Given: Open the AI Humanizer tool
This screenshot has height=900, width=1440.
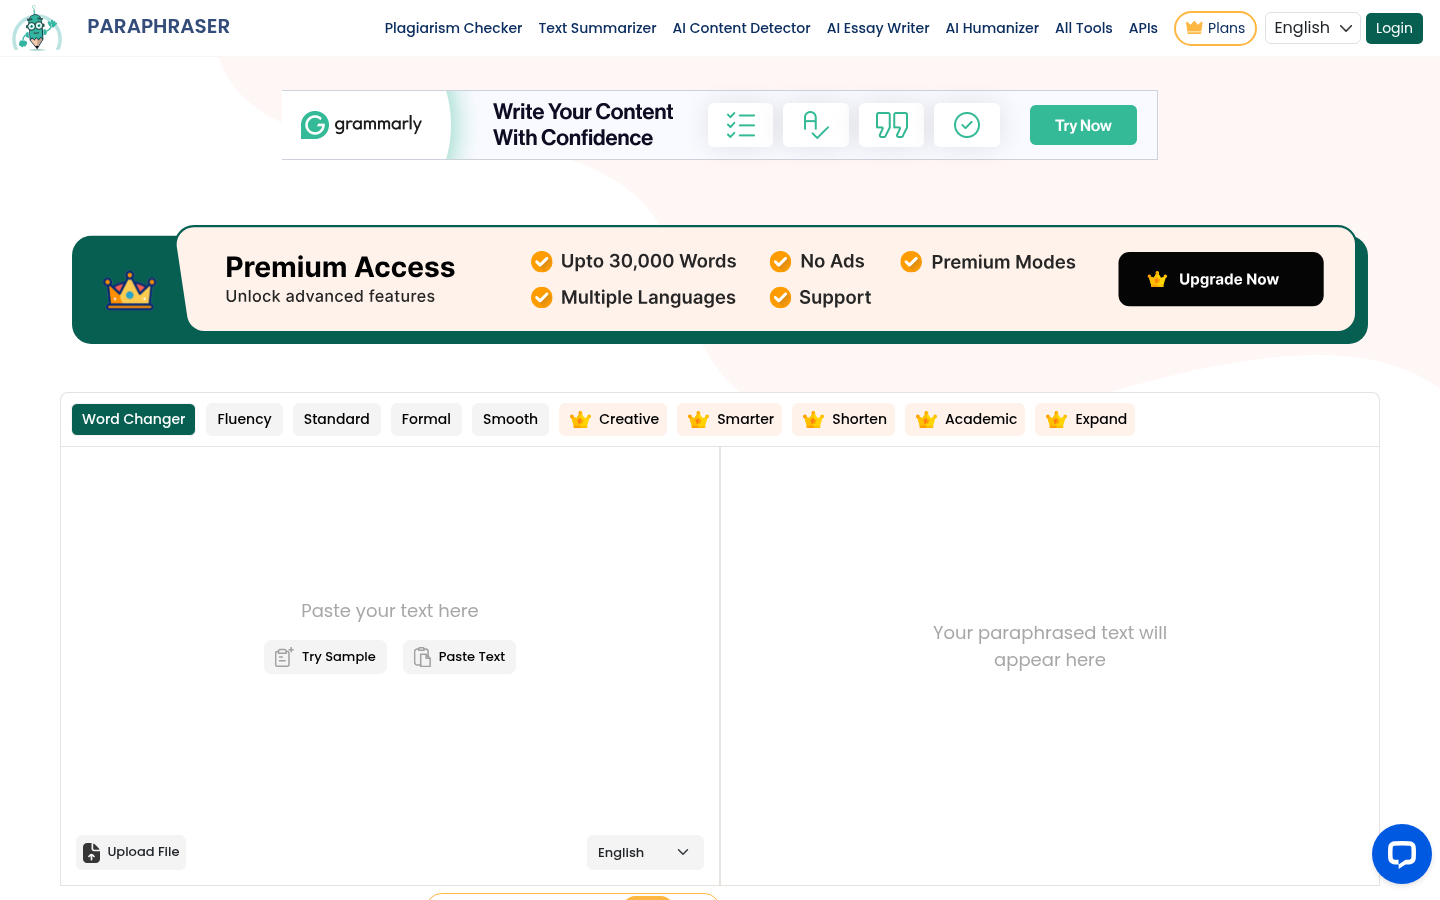Looking at the screenshot, I should 992,28.
